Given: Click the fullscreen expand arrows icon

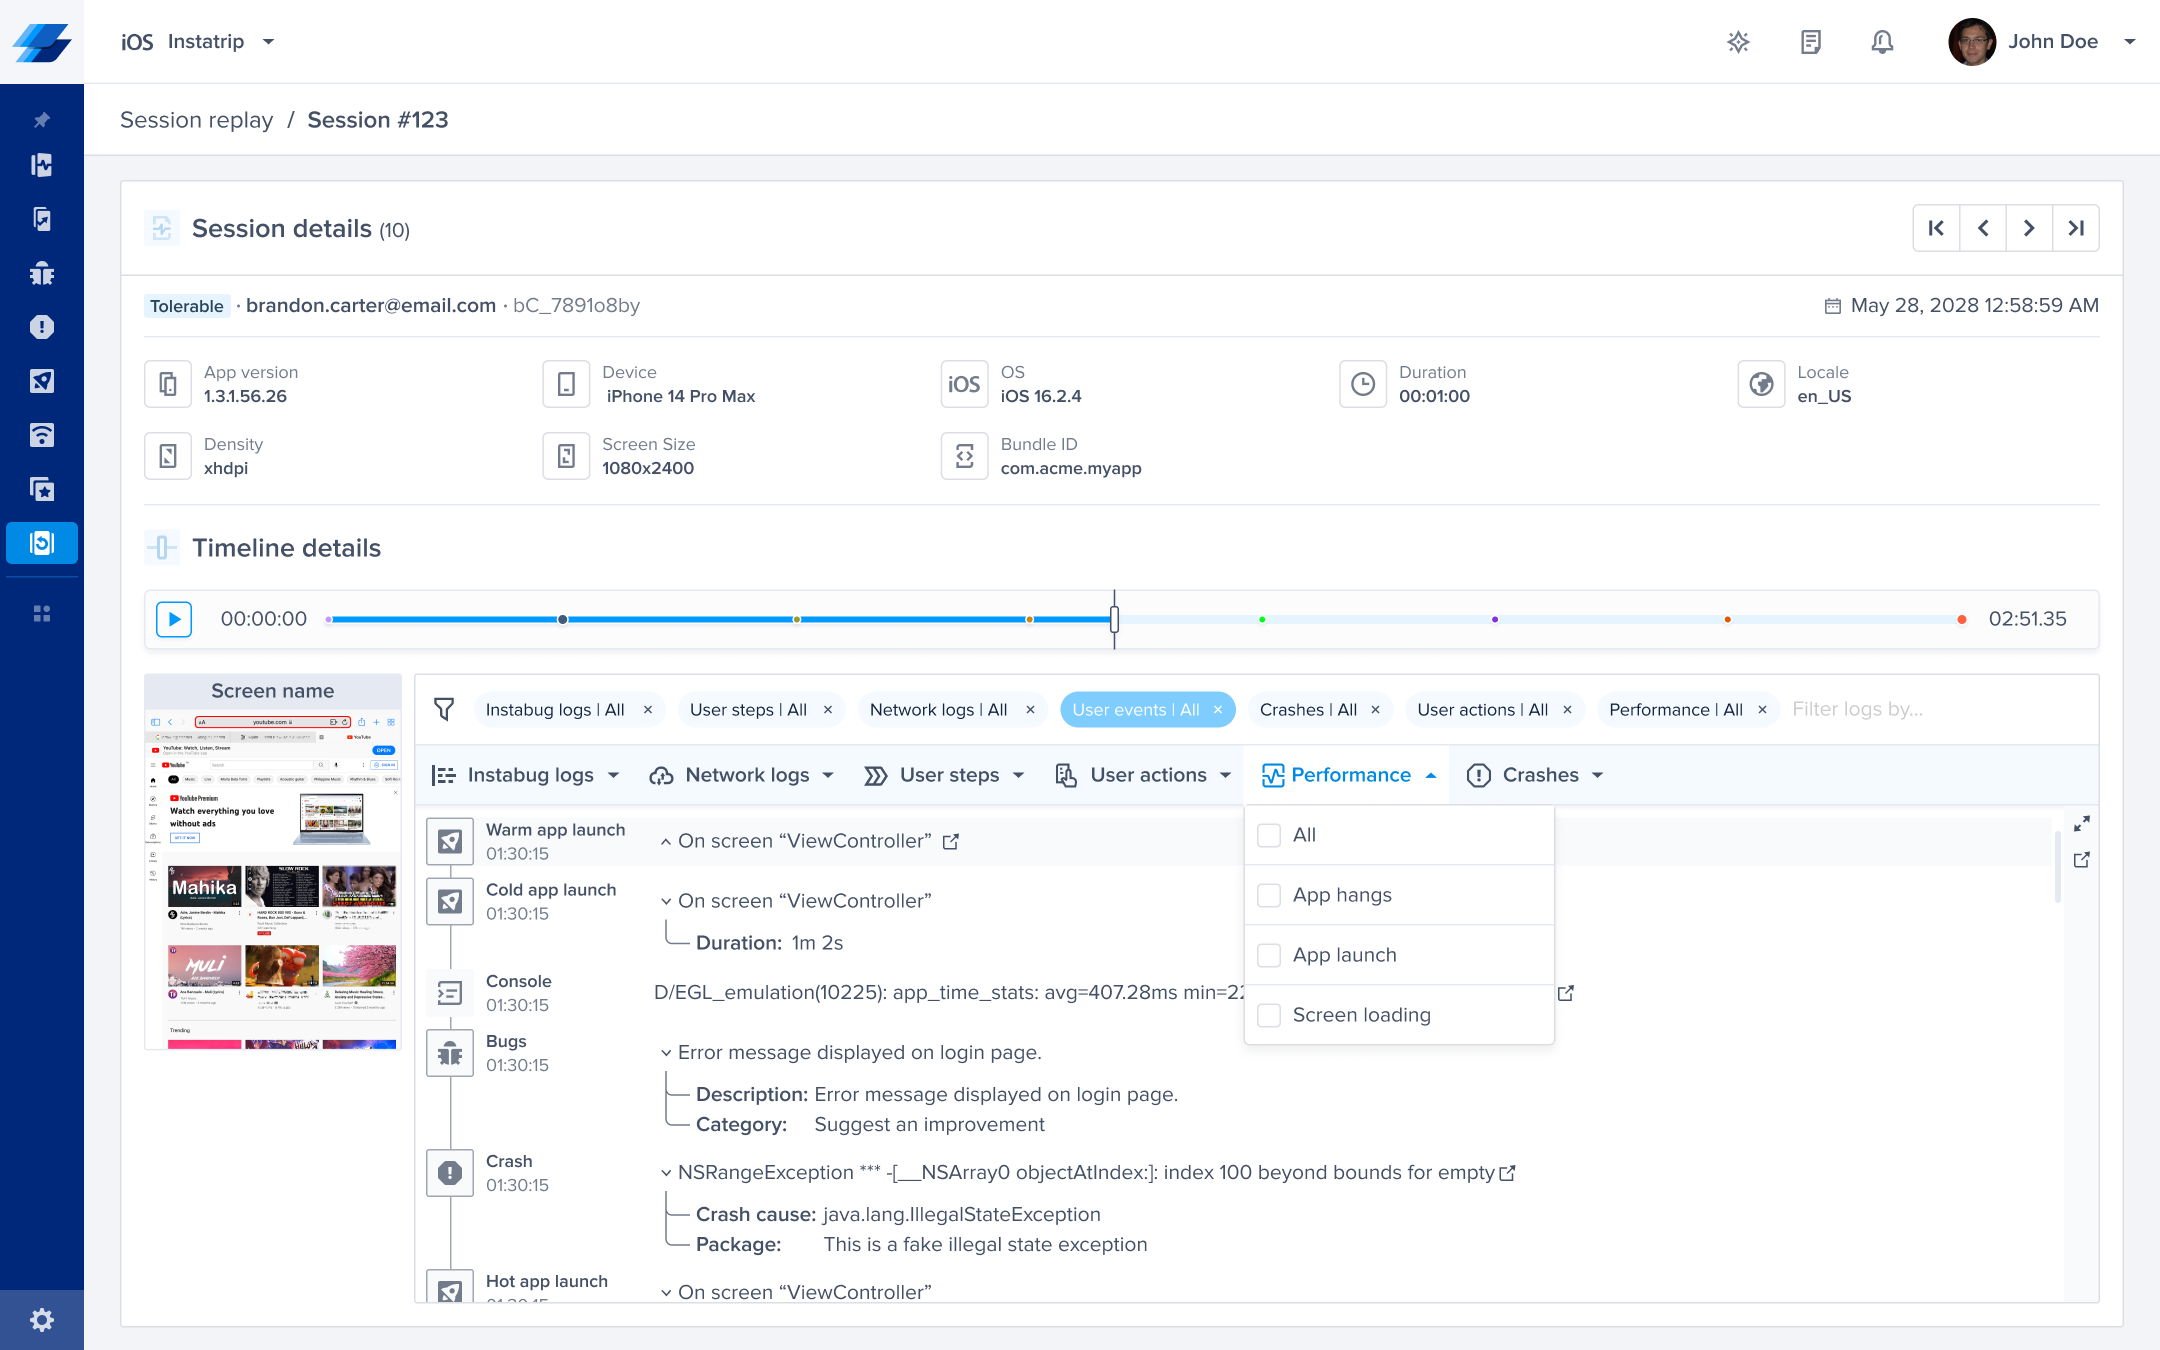Looking at the screenshot, I should 2082,823.
